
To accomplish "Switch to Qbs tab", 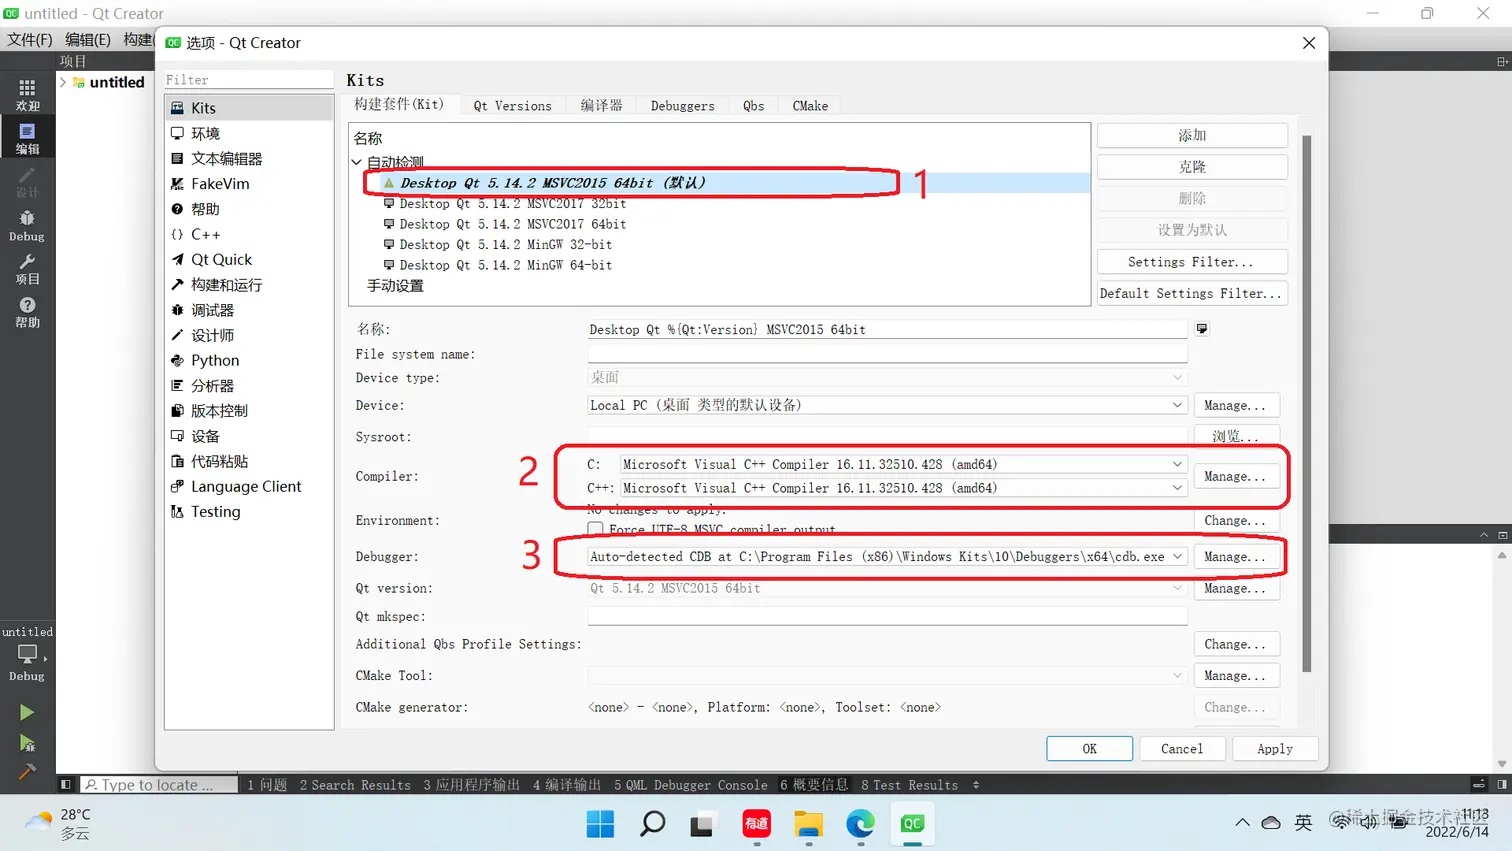I will 754,106.
